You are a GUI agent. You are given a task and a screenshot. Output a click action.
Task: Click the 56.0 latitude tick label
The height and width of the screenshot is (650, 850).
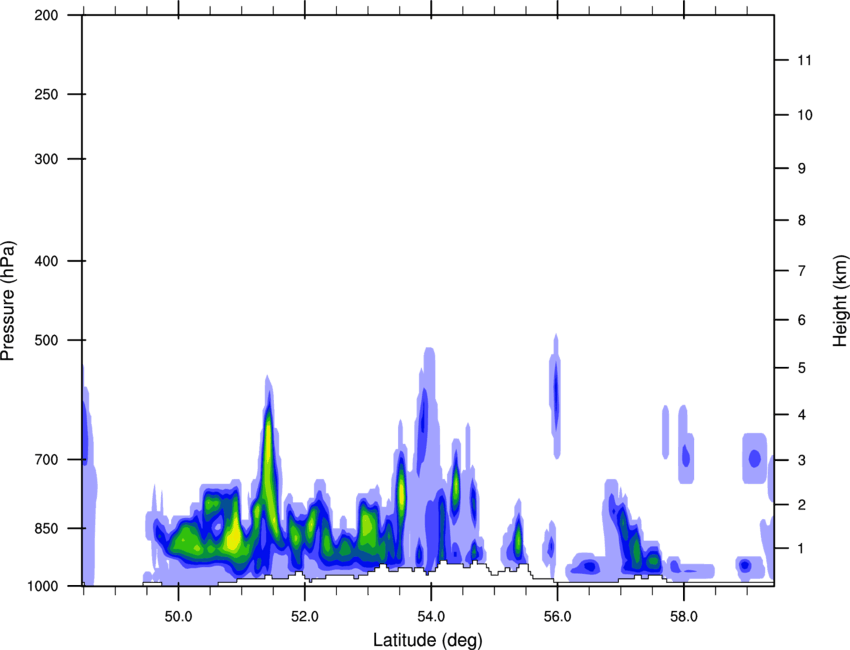pyautogui.click(x=557, y=617)
